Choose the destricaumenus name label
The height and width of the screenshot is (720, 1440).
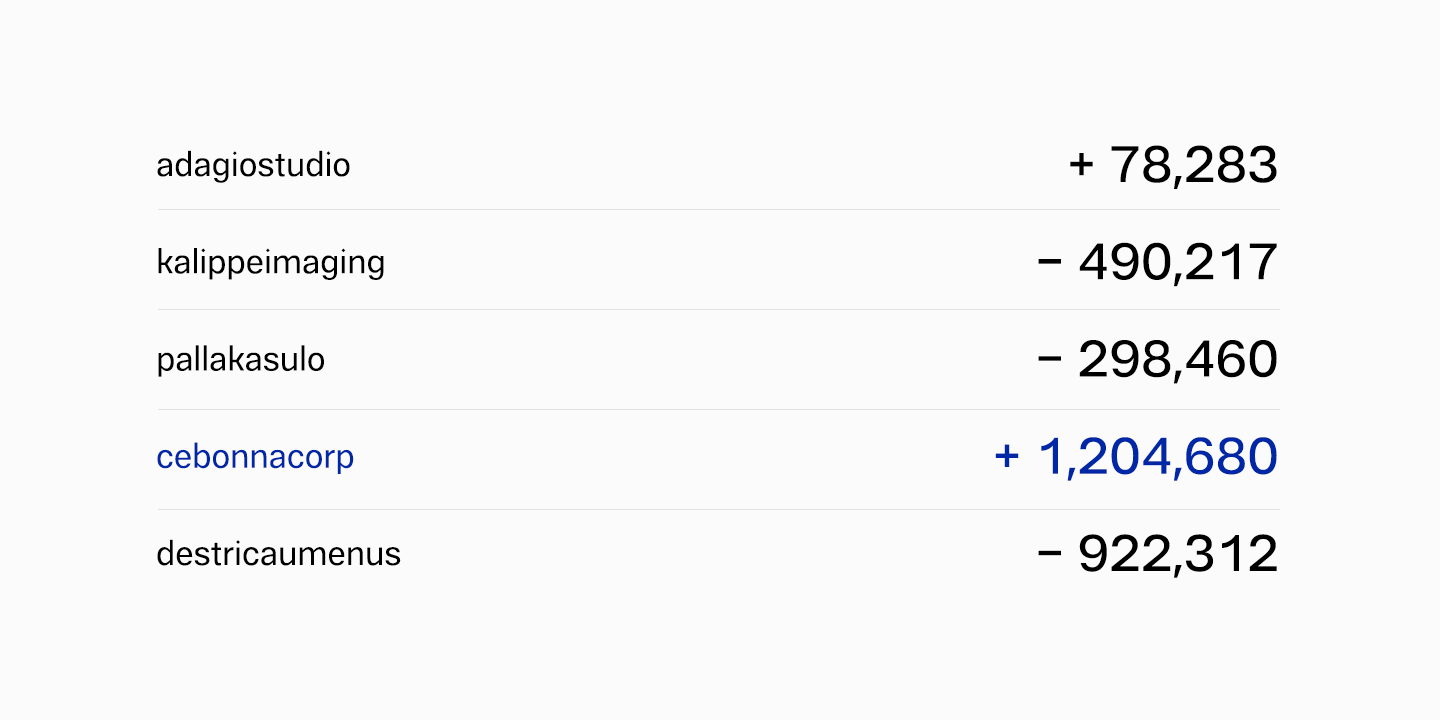point(278,554)
